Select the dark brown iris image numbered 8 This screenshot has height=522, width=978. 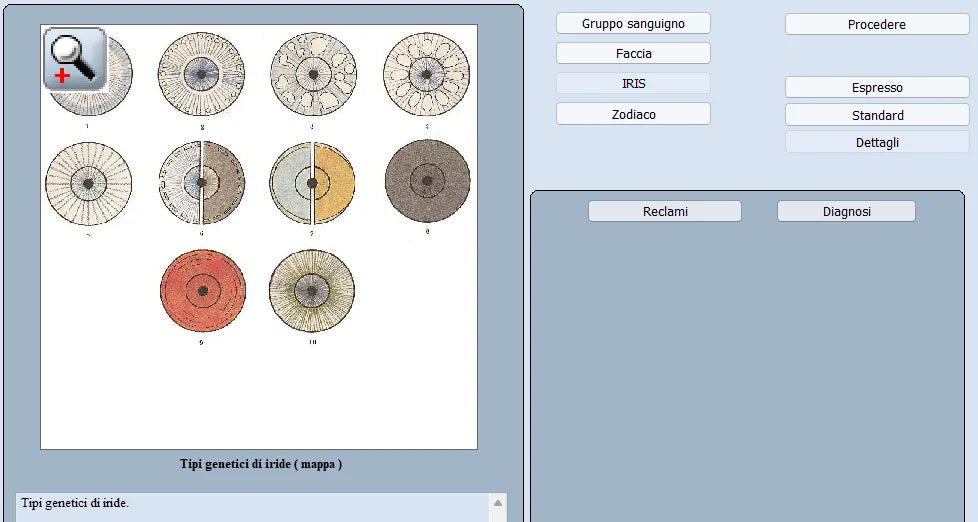(x=427, y=182)
